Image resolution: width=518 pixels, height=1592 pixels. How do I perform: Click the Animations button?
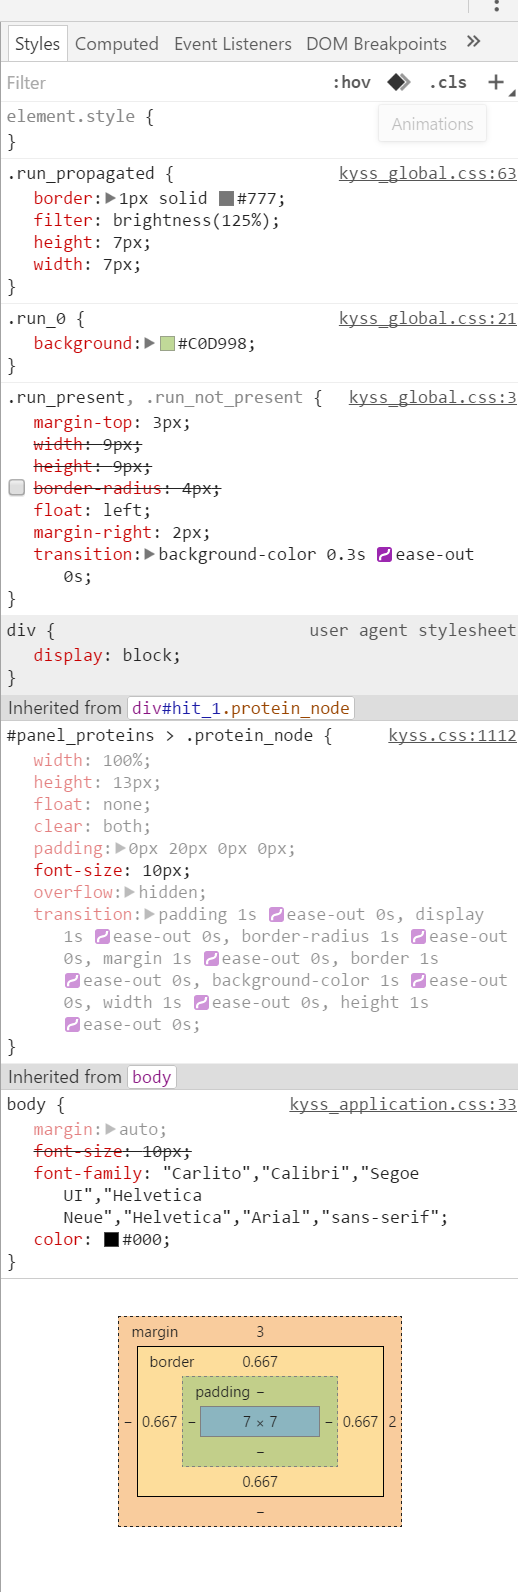[x=432, y=124]
